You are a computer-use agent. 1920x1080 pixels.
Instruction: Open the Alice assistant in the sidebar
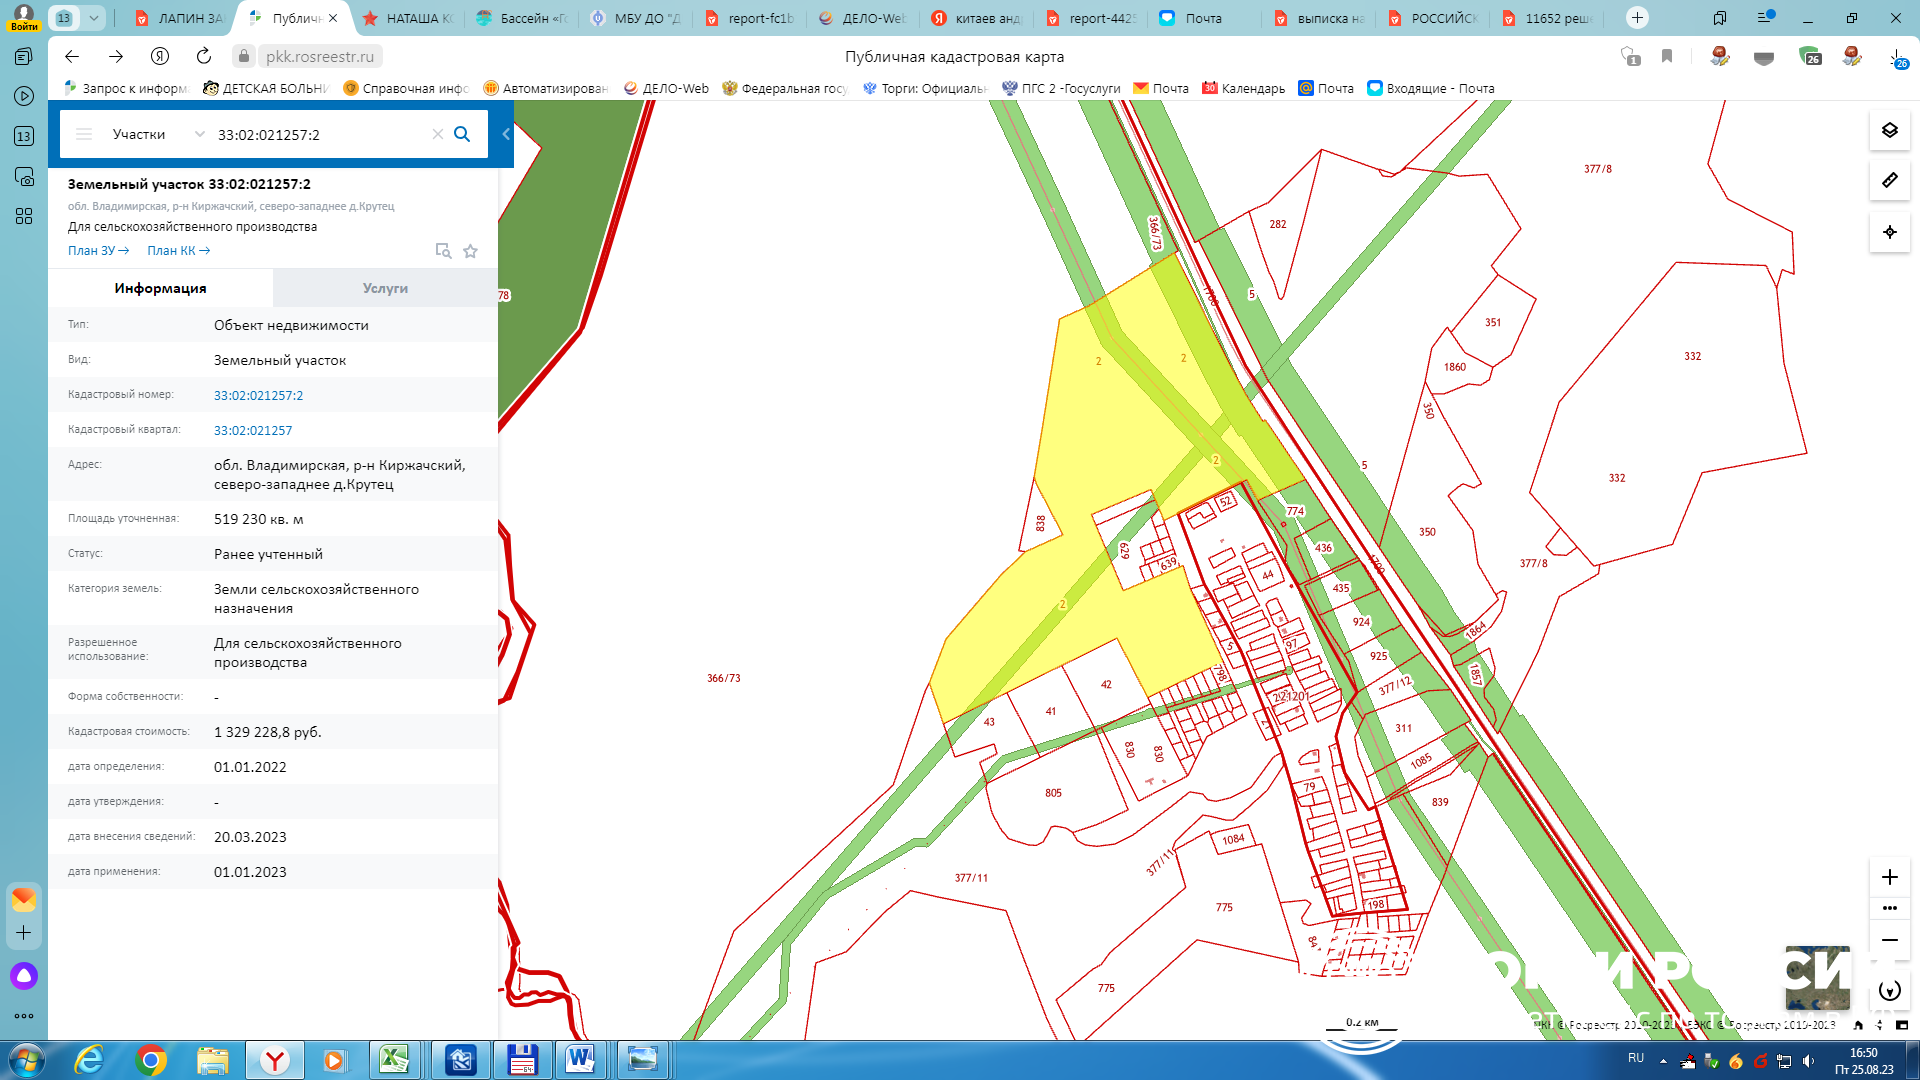point(24,976)
